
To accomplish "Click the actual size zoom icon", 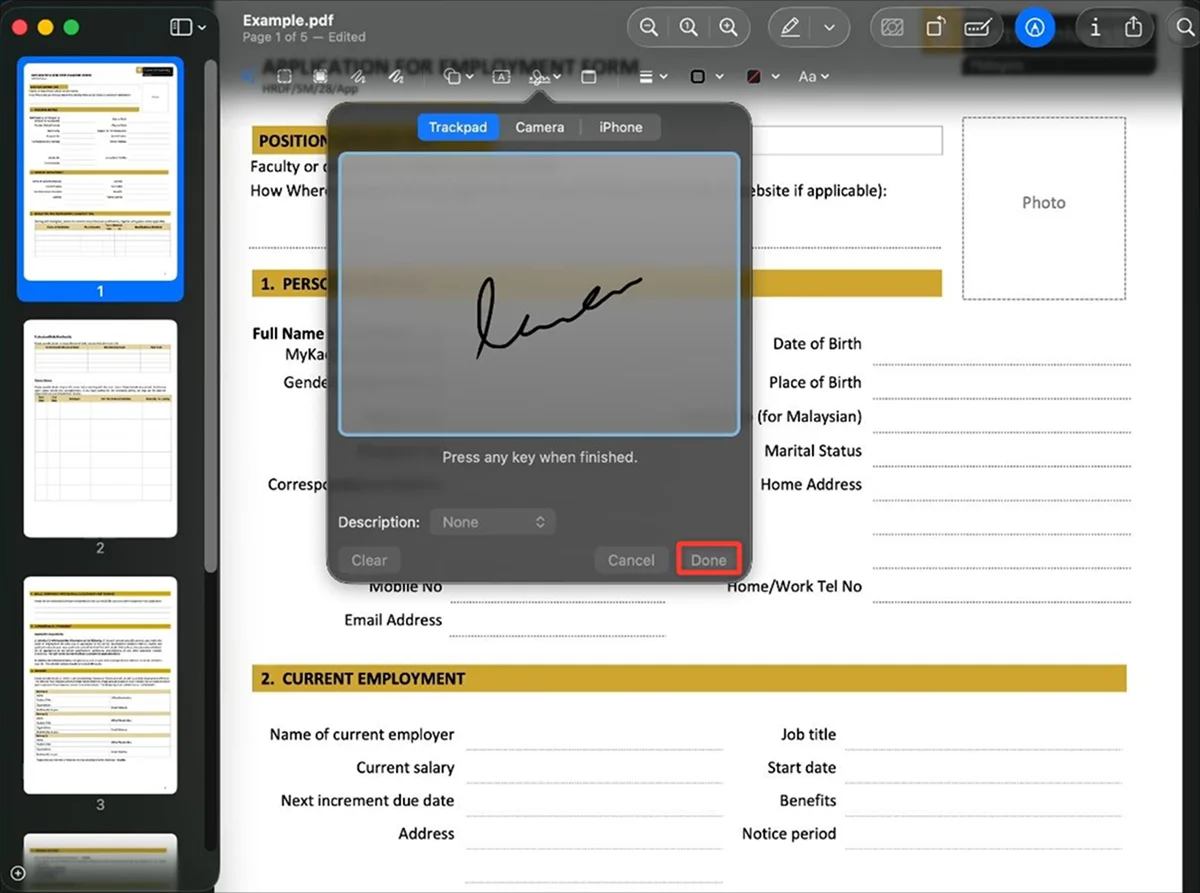I will pos(689,28).
